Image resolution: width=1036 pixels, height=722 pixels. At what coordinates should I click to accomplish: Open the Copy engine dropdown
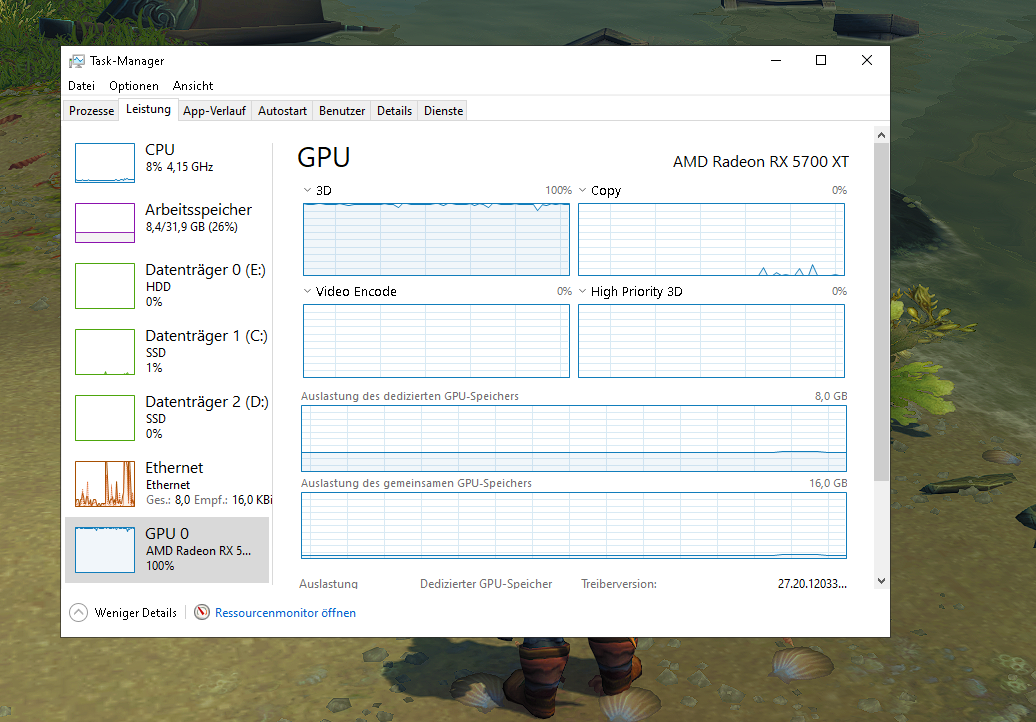[582, 190]
